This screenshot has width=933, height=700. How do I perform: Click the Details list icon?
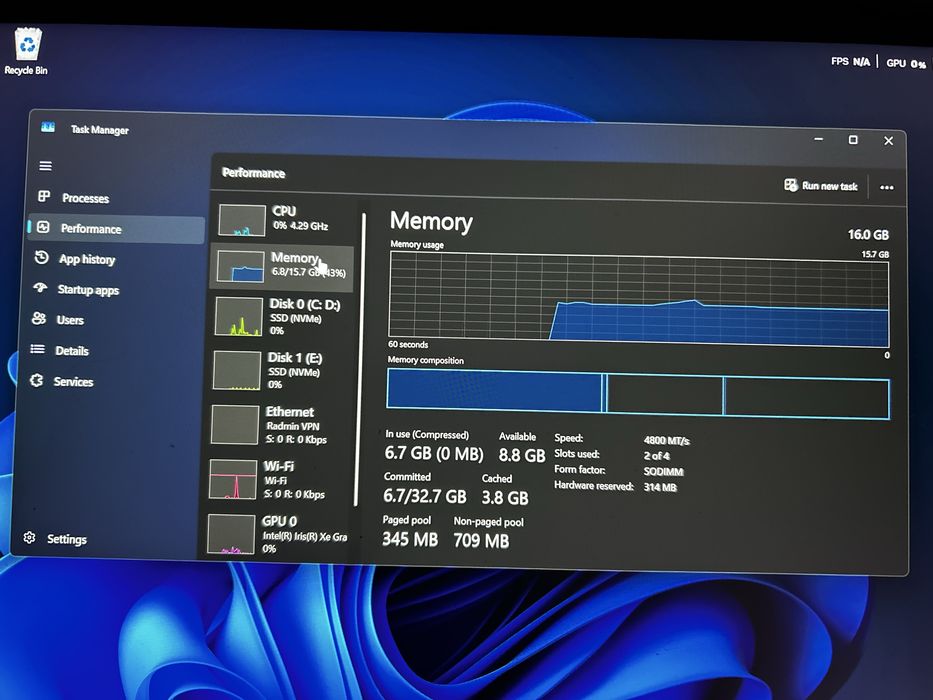37,349
